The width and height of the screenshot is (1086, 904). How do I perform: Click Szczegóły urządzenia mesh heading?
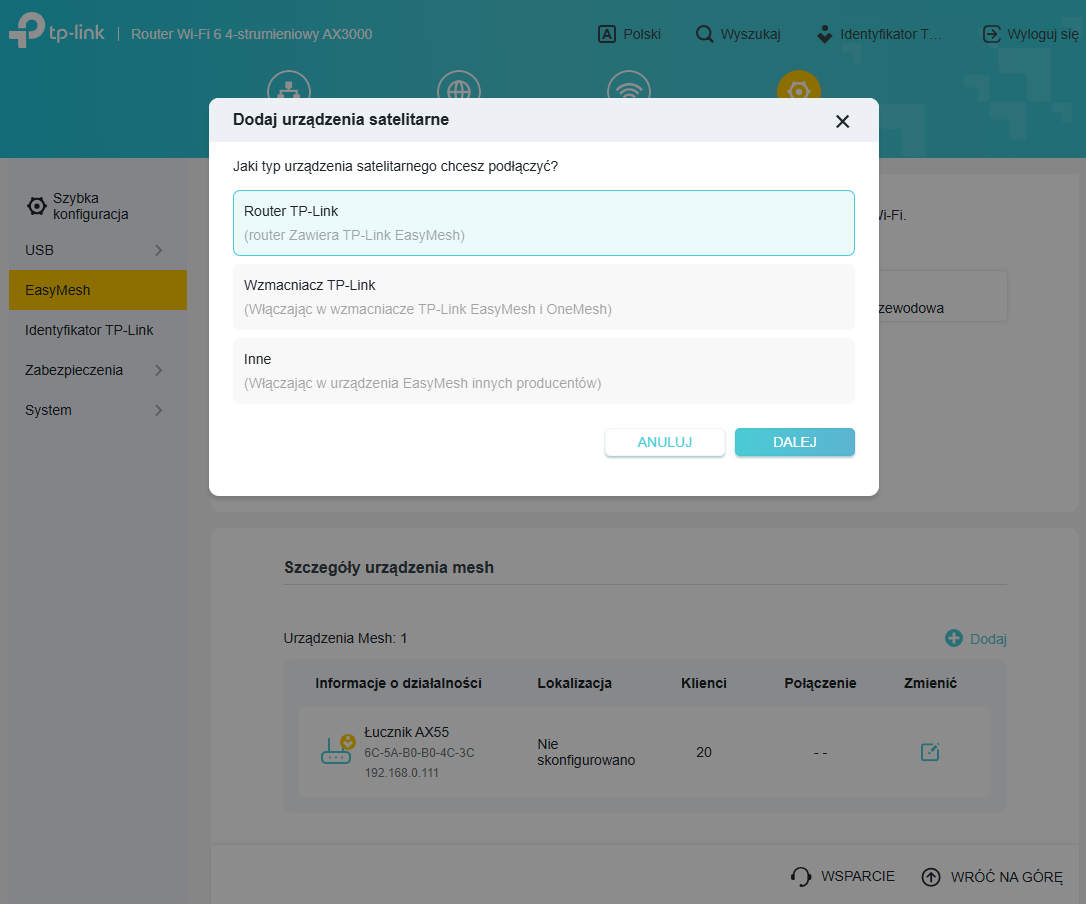tap(389, 568)
